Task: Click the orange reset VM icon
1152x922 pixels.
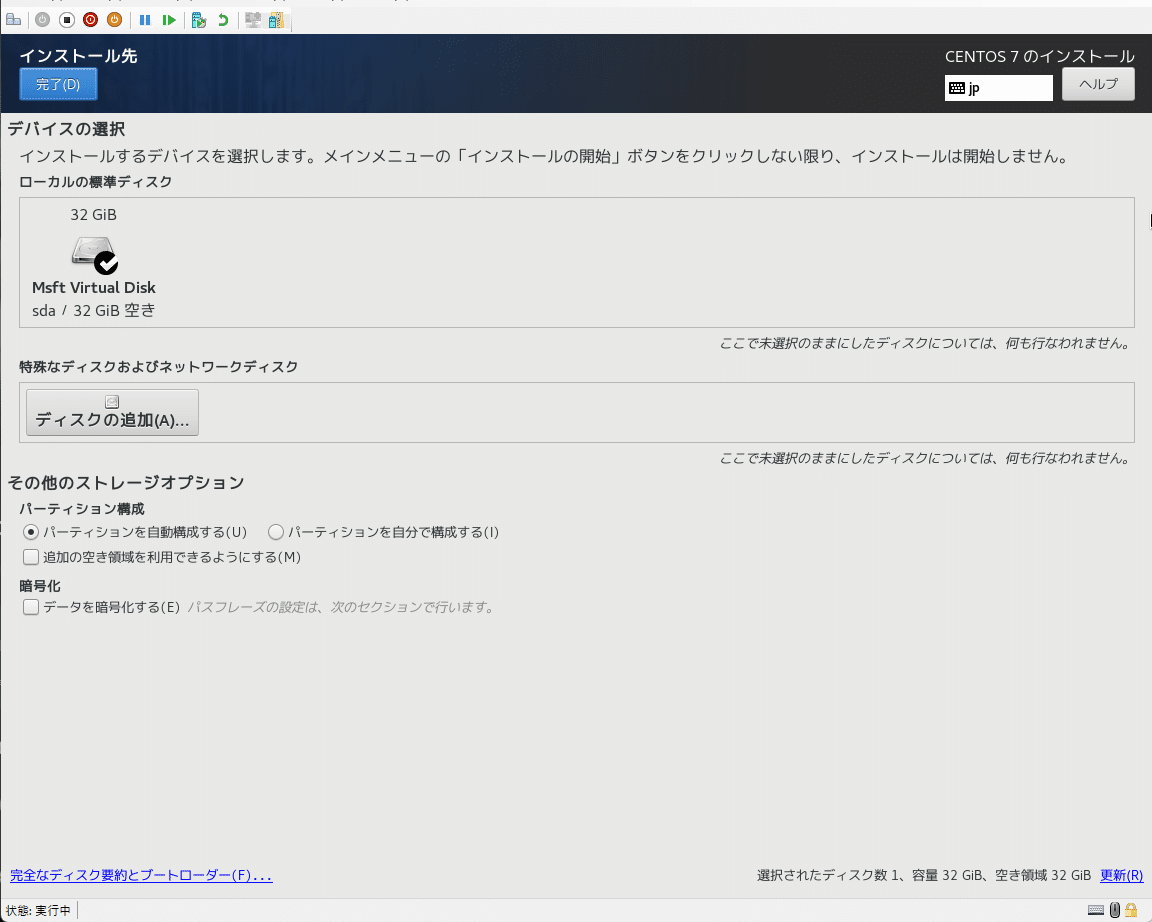Action: tap(114, 20)
